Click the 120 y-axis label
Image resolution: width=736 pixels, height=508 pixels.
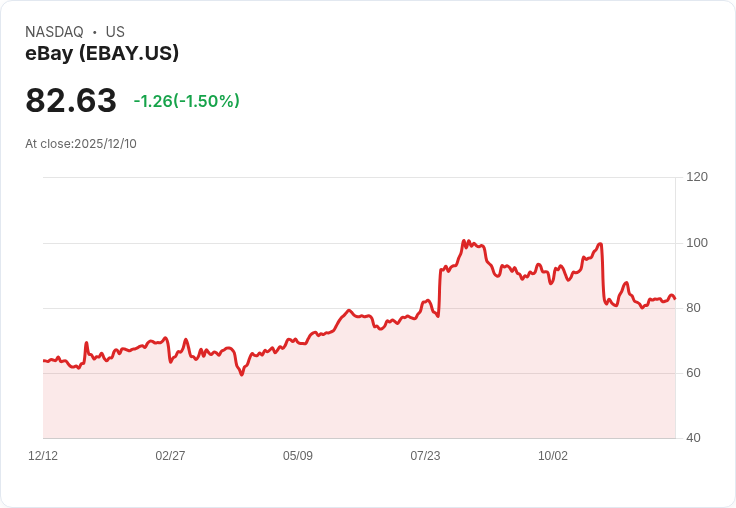[697, 177]
